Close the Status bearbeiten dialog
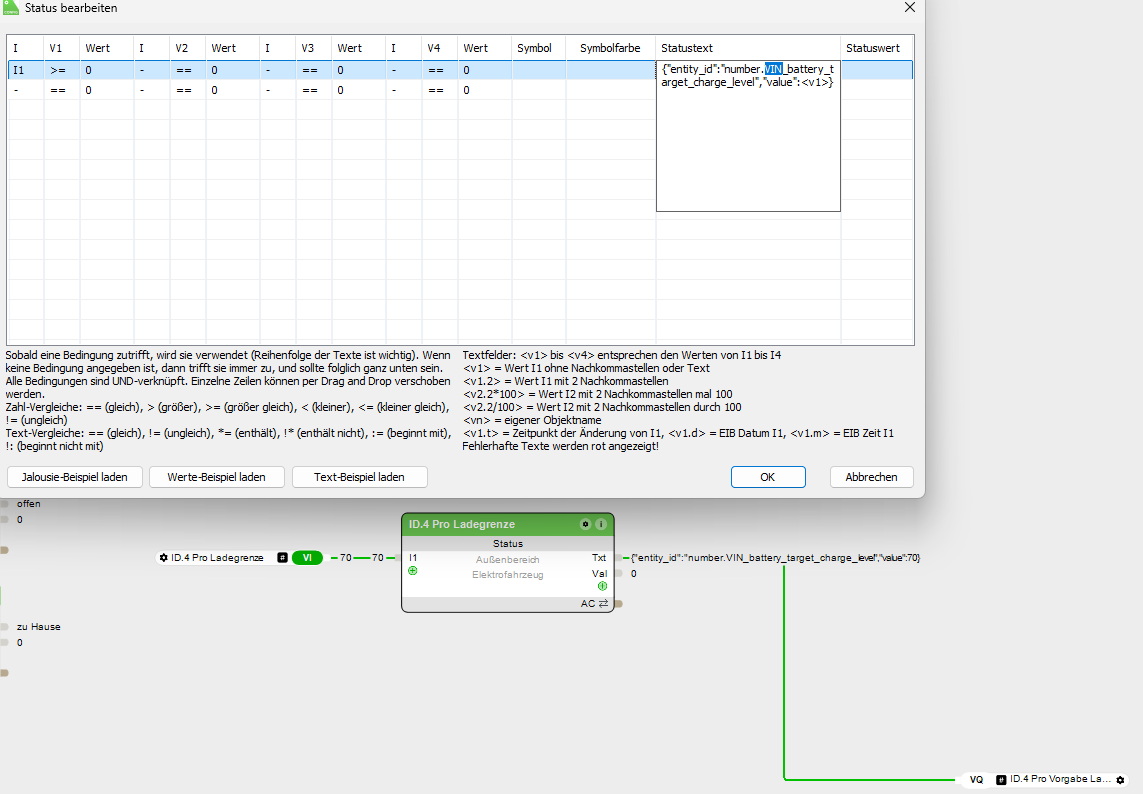Viewport: 1143px width, 794px height. (x=910, y=7)
